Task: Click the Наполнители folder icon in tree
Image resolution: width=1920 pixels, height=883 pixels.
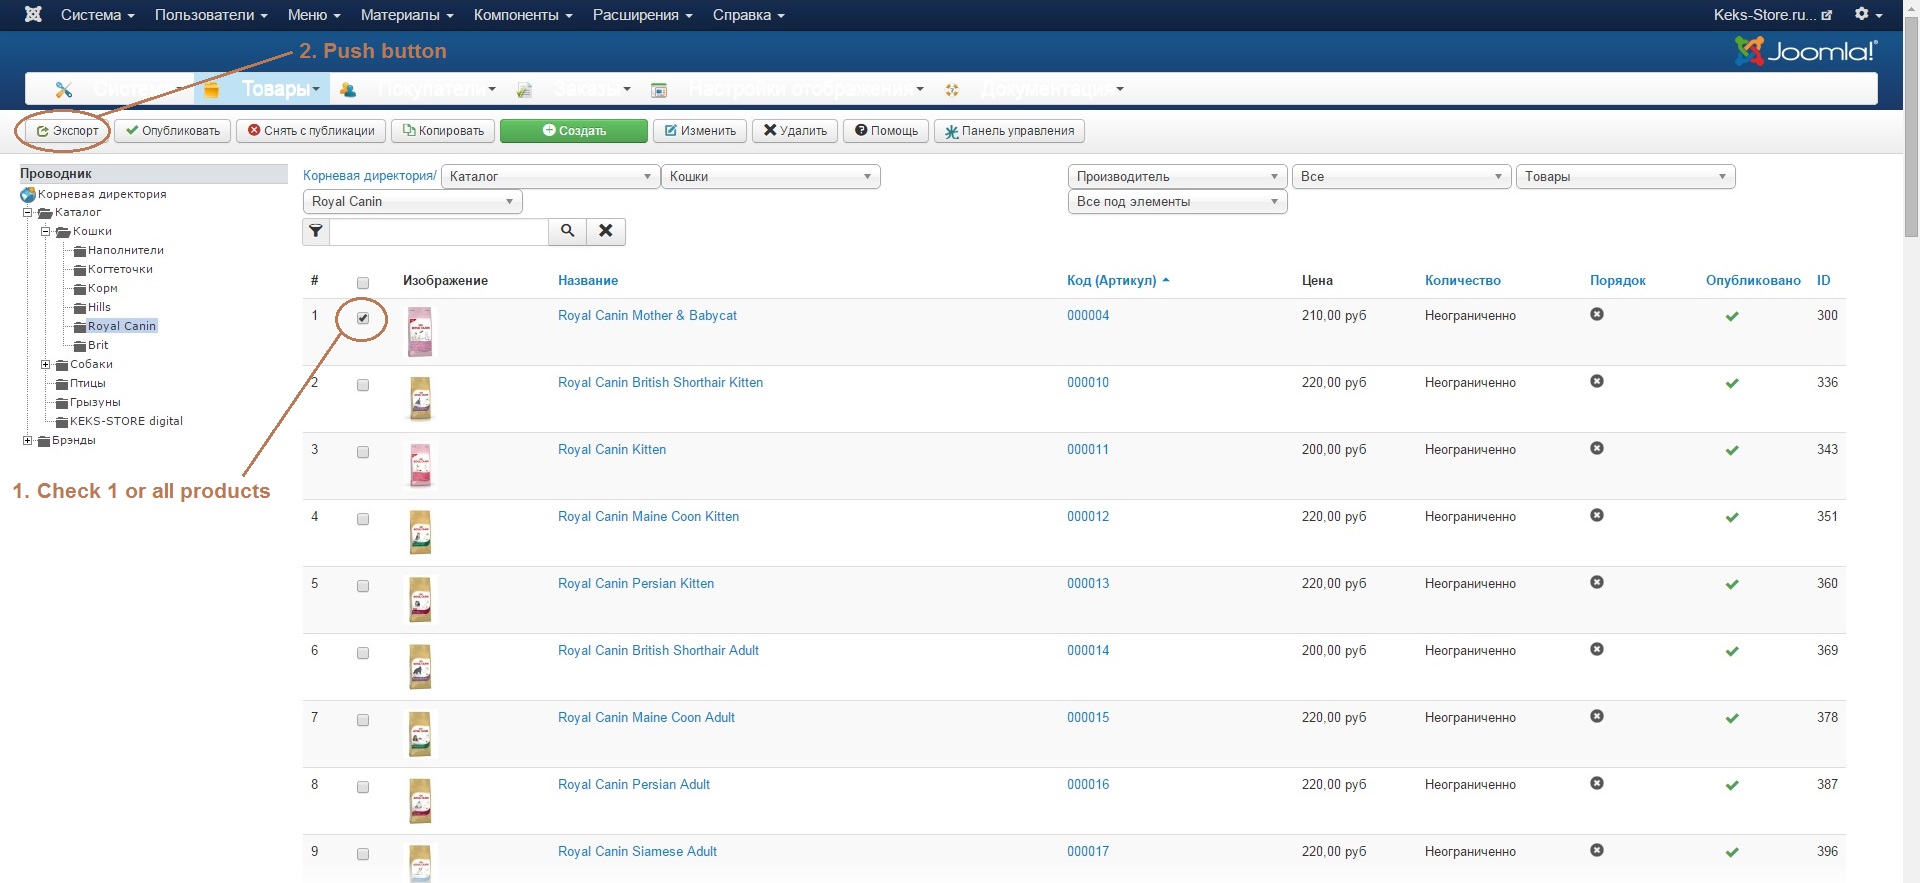Action: (80, 251)
